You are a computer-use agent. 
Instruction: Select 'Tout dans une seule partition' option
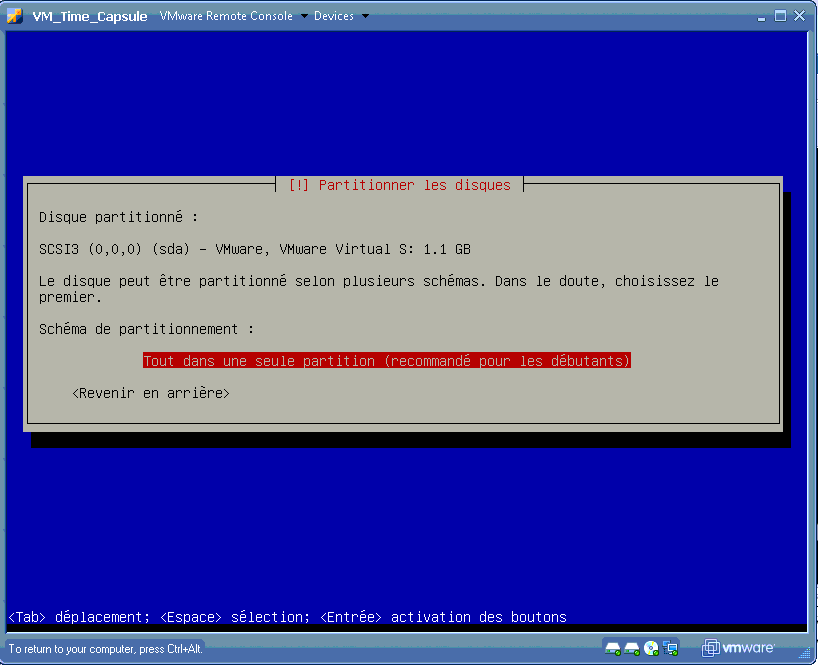tap(387, 360)
